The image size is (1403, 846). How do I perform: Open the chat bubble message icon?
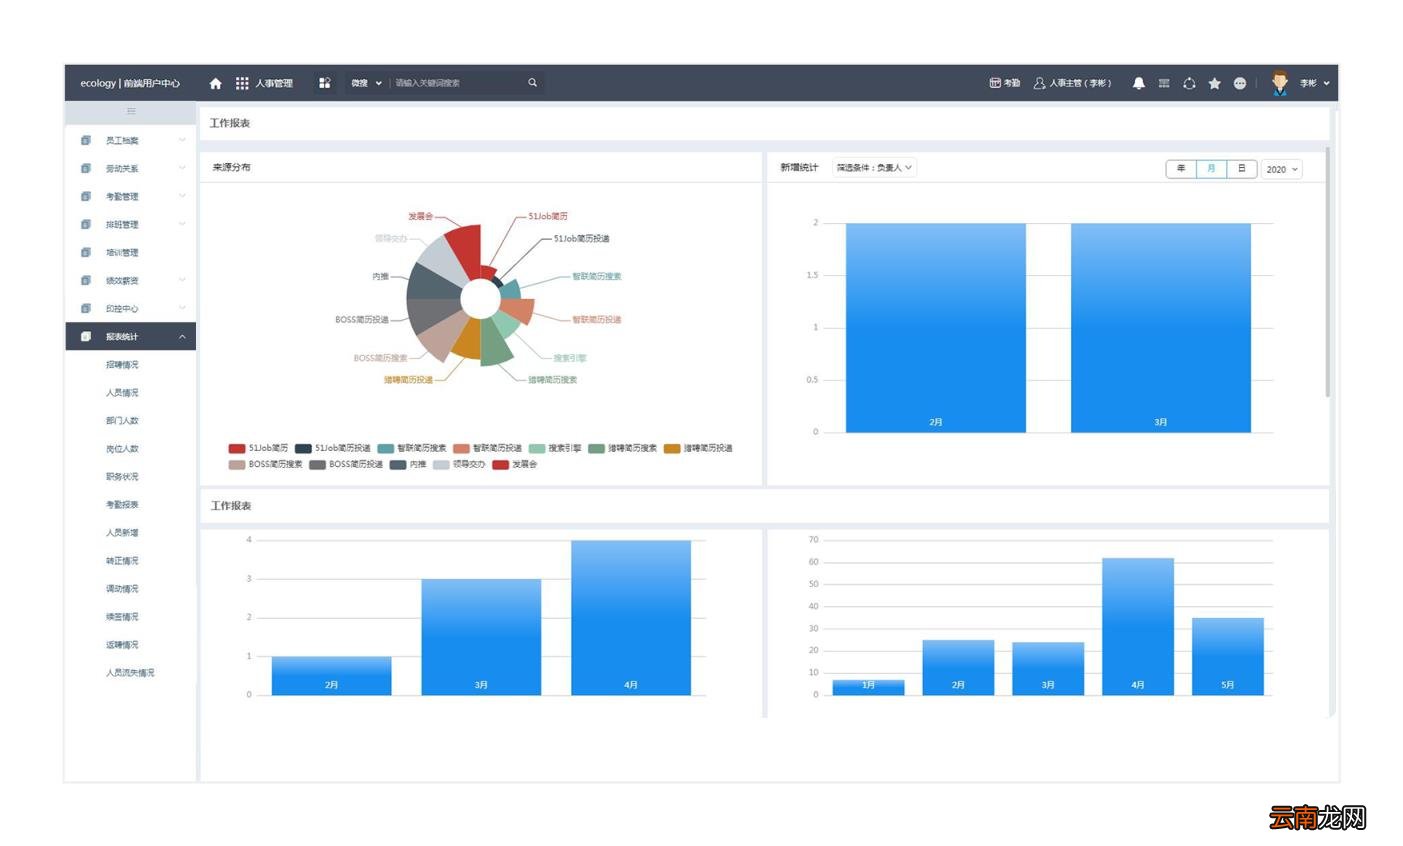(x=1240, y=83)
